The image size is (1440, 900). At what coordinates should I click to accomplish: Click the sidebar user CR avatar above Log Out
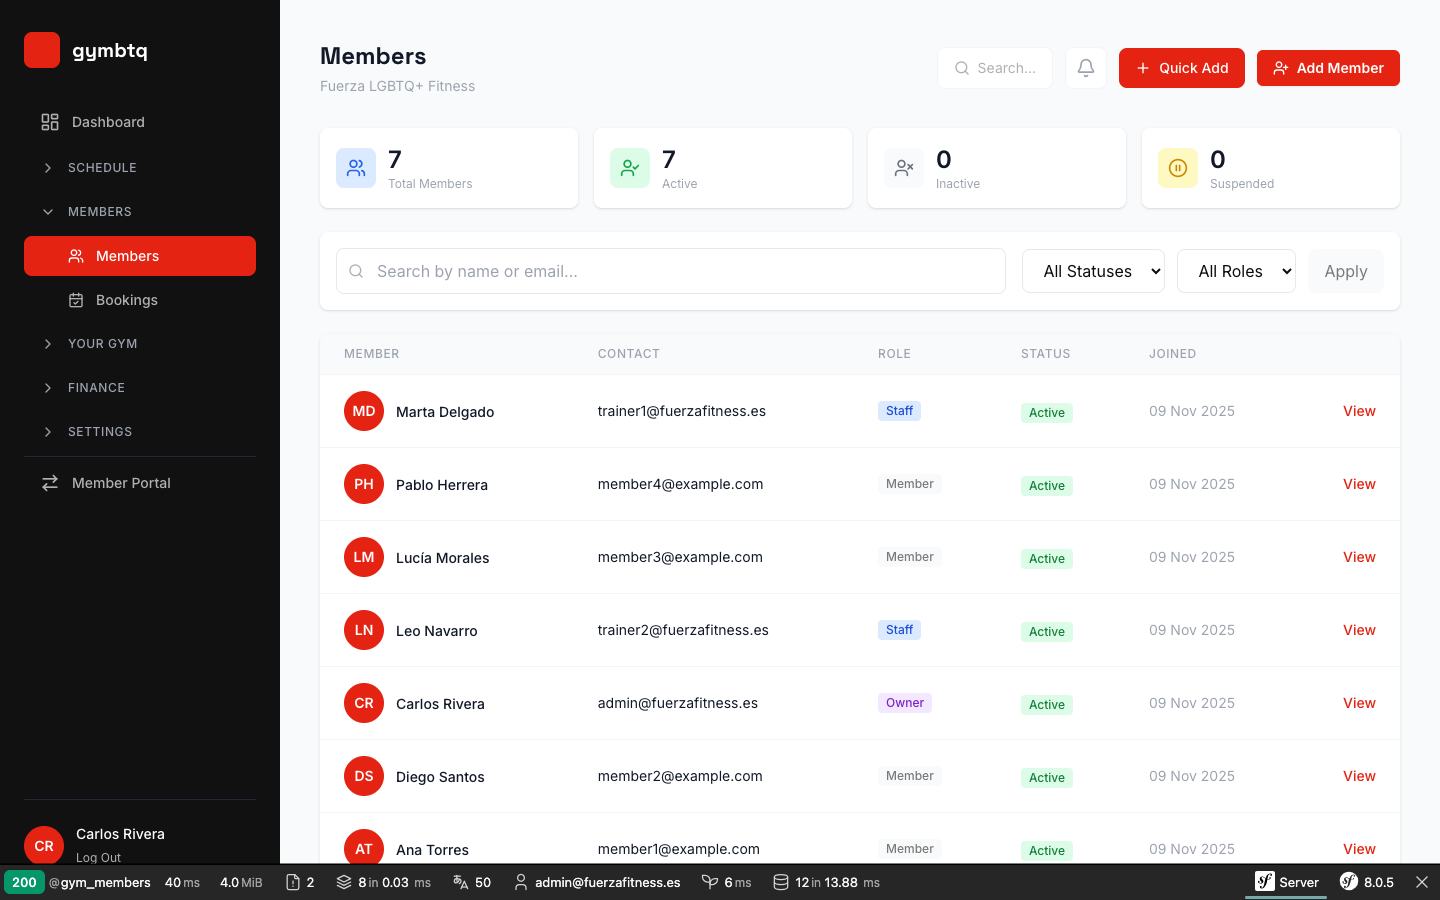[x=44, y=845]
